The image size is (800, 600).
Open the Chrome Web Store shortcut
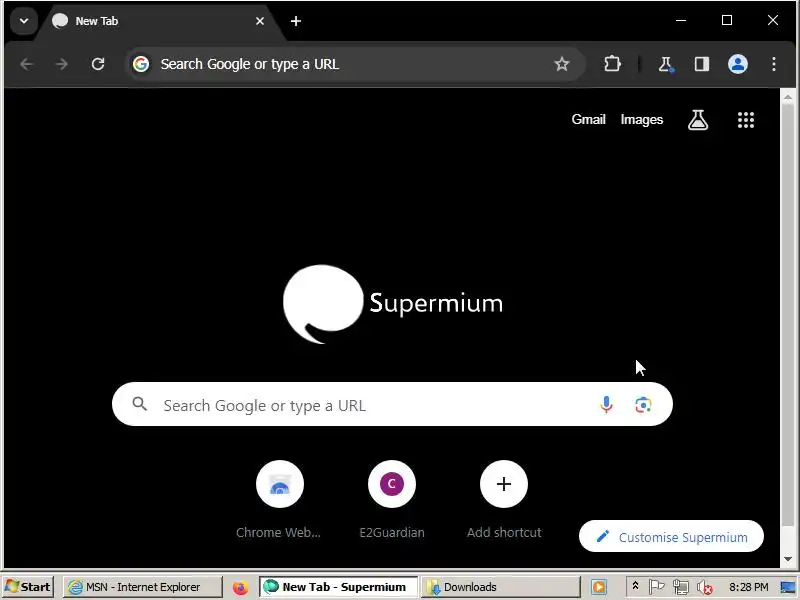click(280, 499)
